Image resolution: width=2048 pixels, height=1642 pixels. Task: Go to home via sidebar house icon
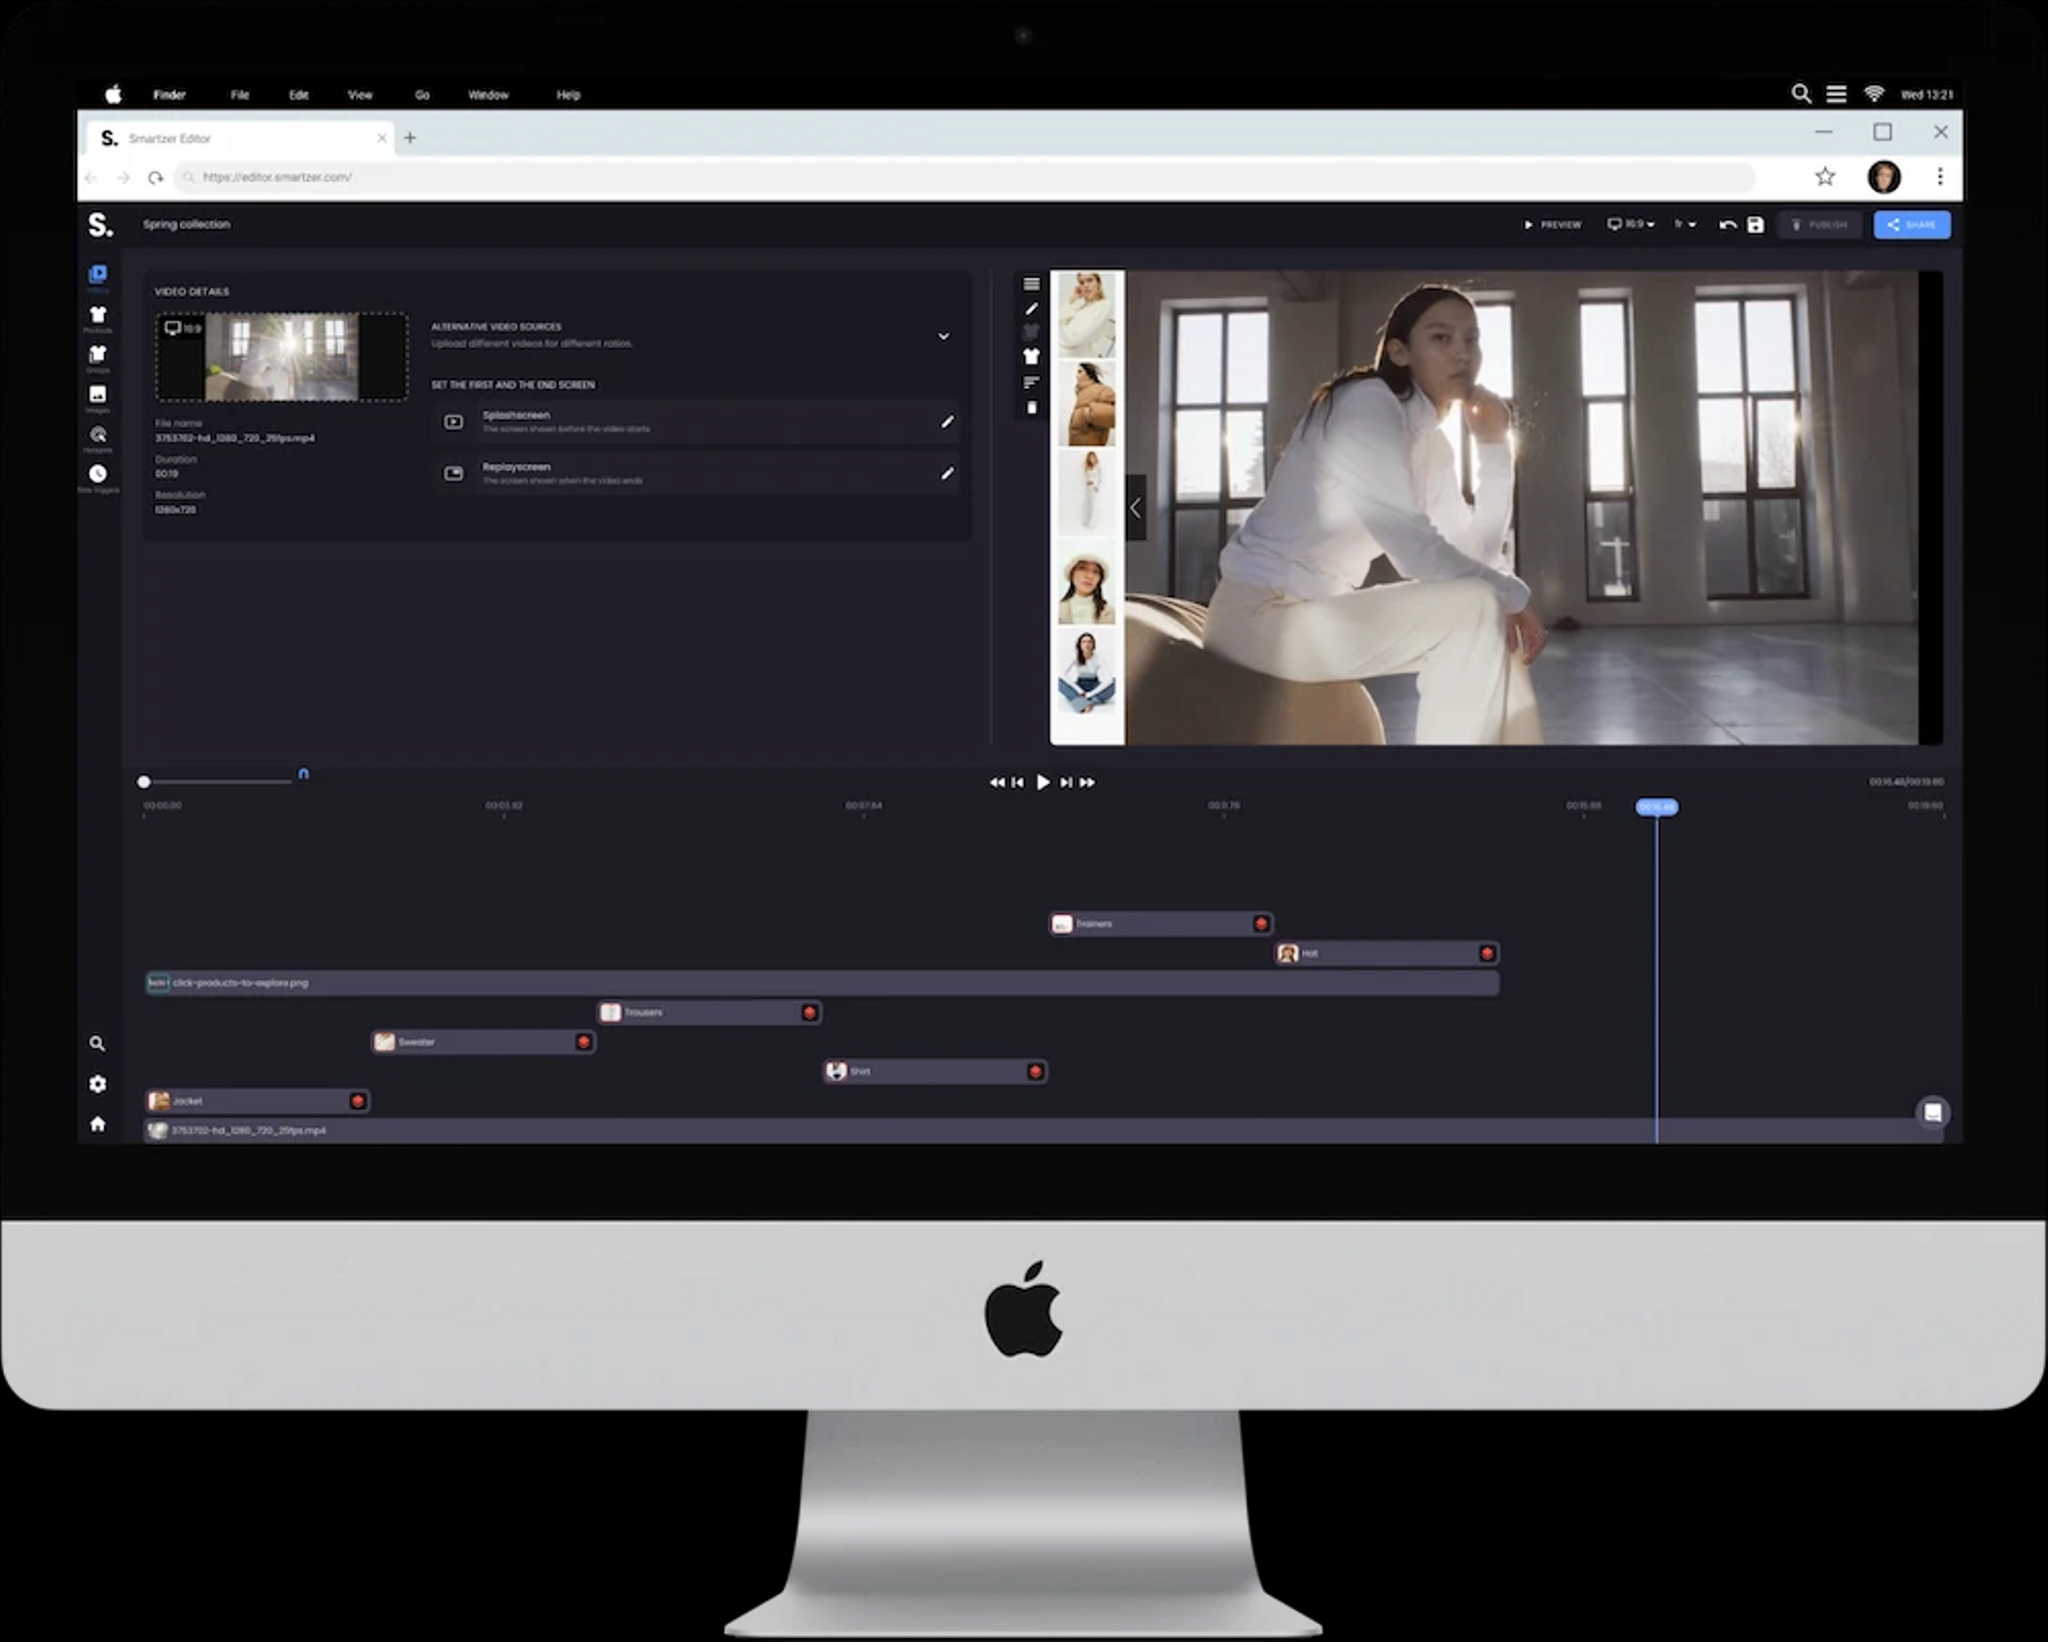(x=97, y=1123)
